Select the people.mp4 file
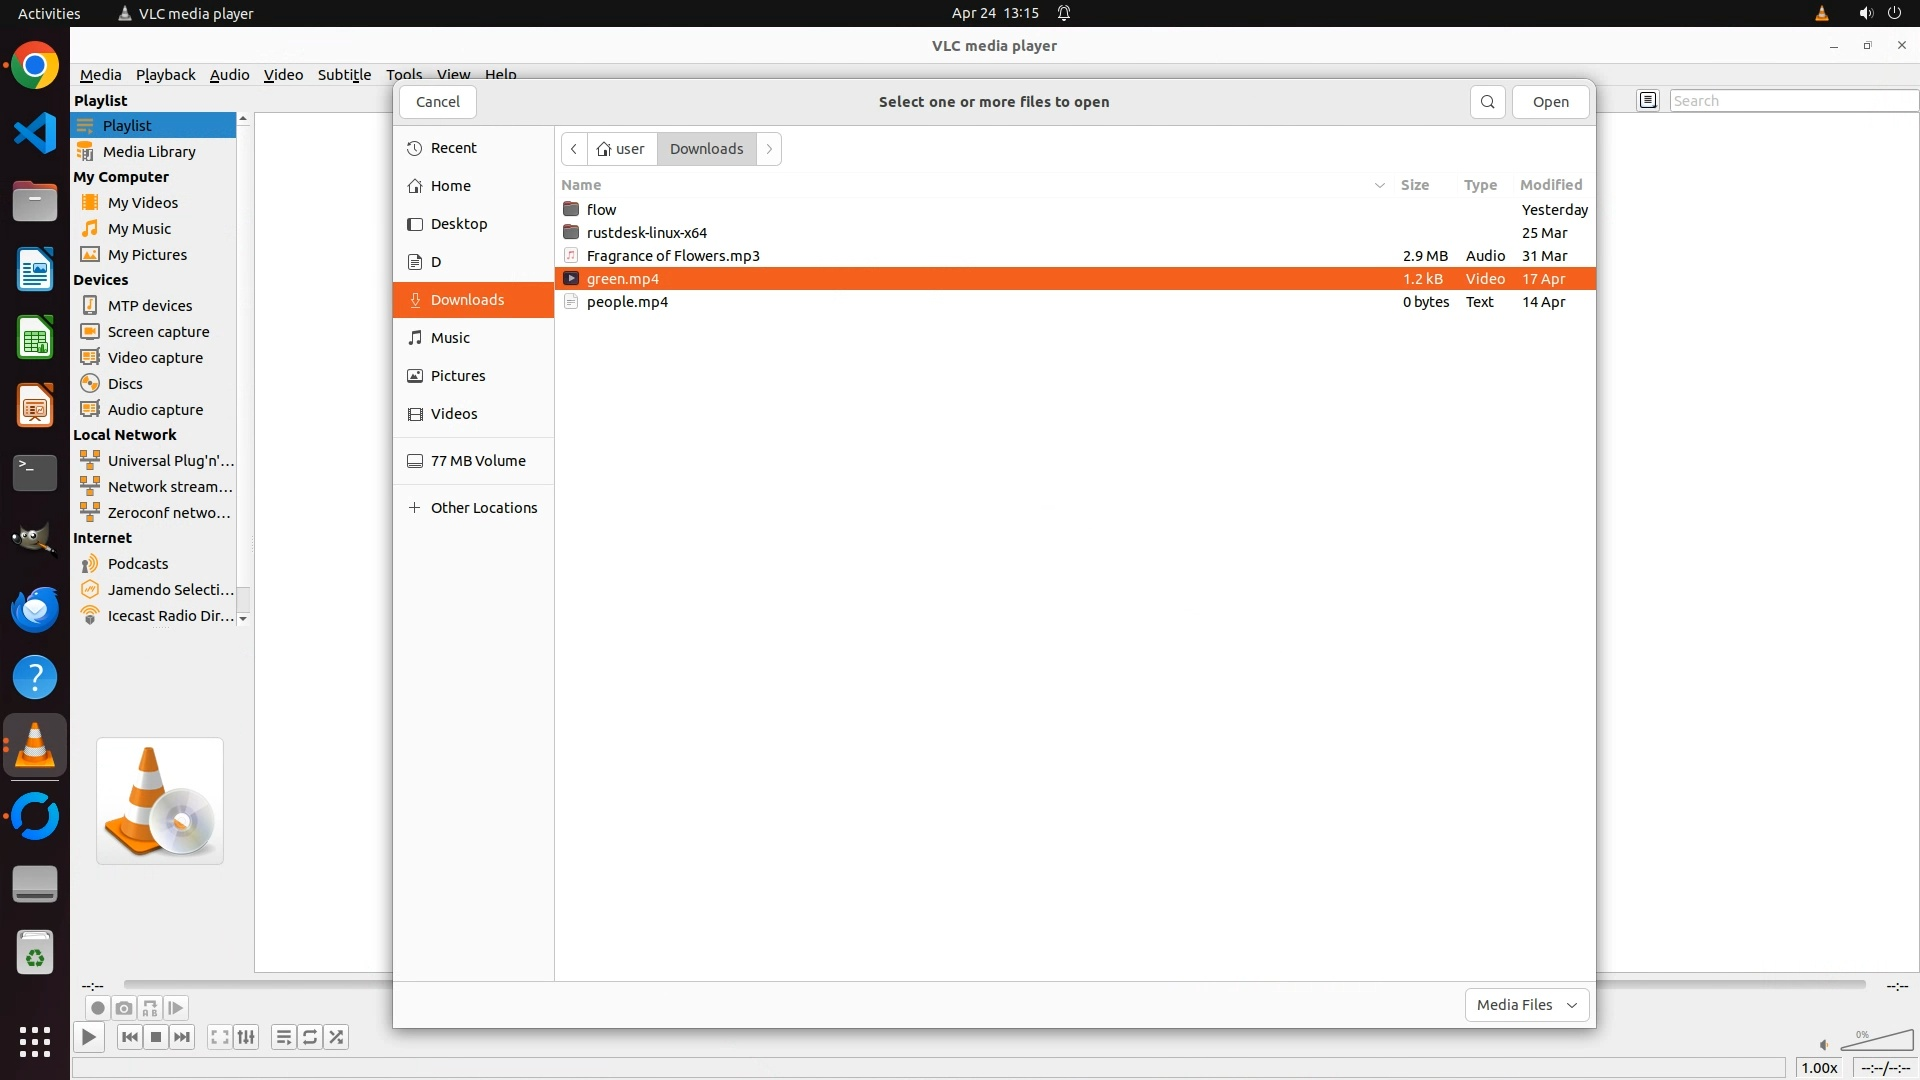Viewport: 1920px width, 1080px height. 627,302
